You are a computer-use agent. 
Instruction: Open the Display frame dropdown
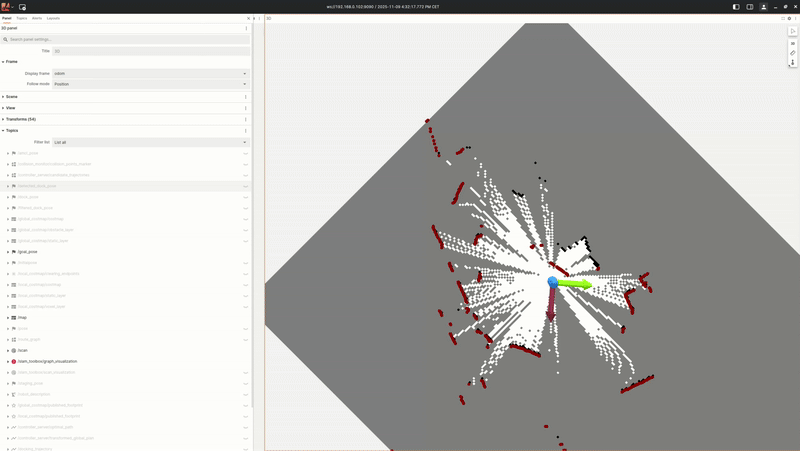(x=150, y=73)
